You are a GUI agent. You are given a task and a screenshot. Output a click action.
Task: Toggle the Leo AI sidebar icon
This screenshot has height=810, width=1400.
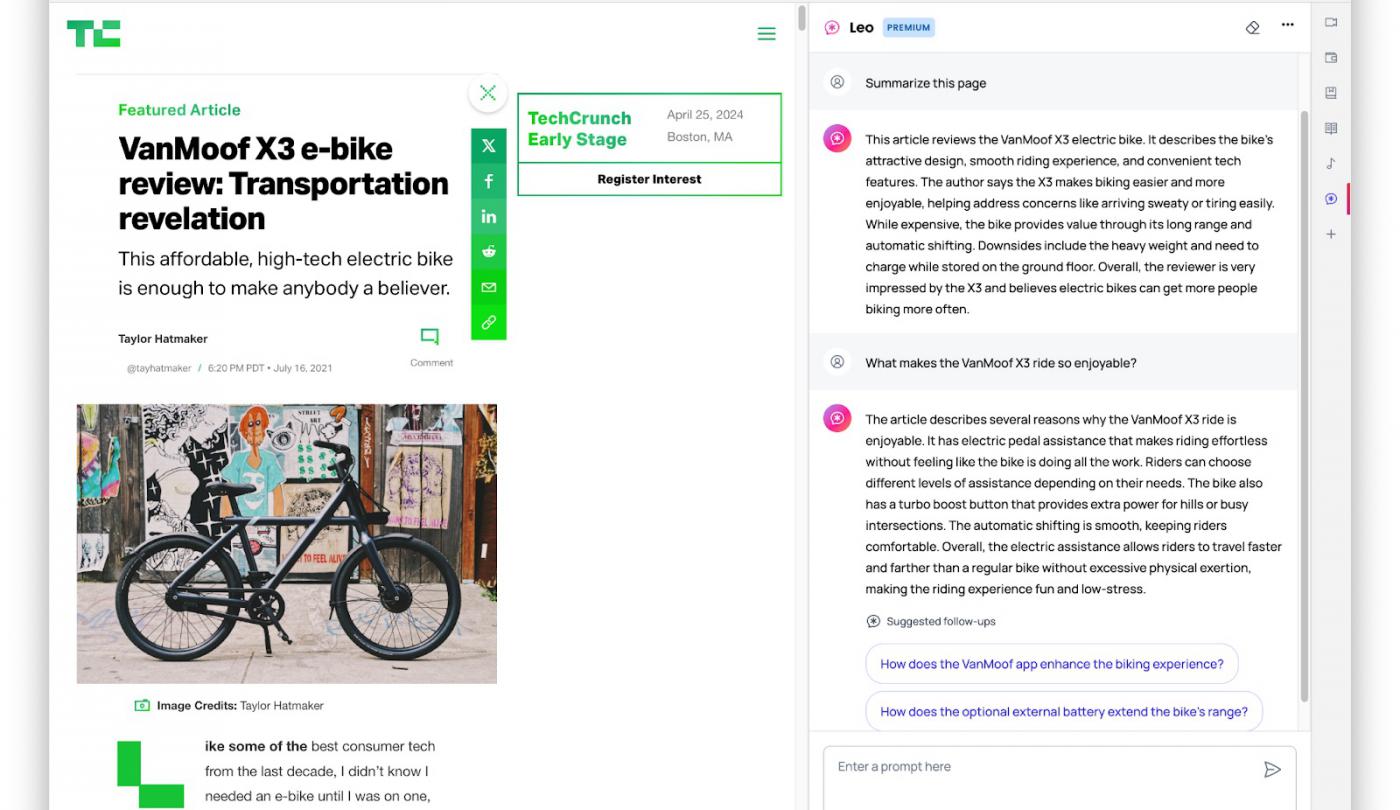coord(1331,199)
